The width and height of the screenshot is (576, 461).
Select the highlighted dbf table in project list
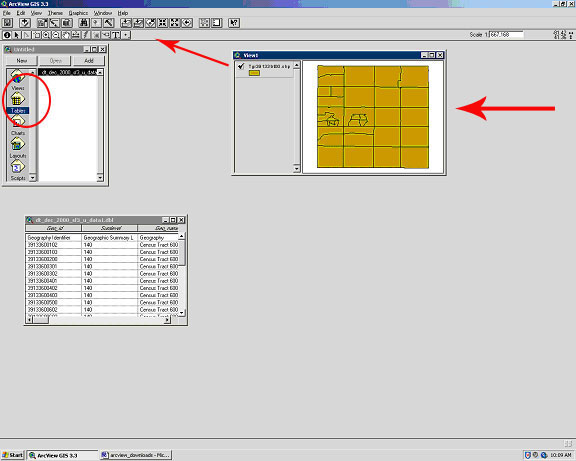click(68, 72)
